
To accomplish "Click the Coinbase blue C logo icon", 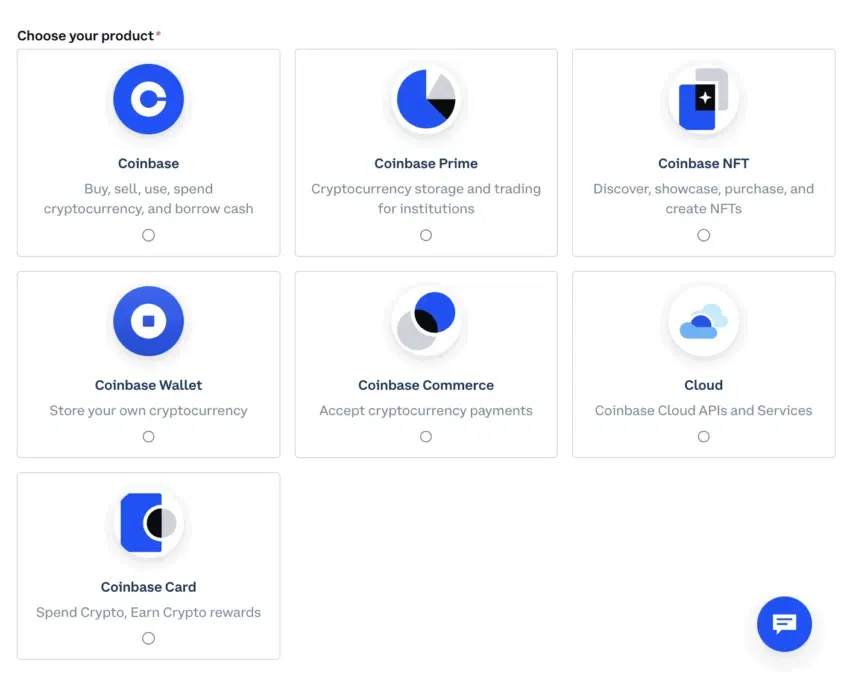I will 148,99.
